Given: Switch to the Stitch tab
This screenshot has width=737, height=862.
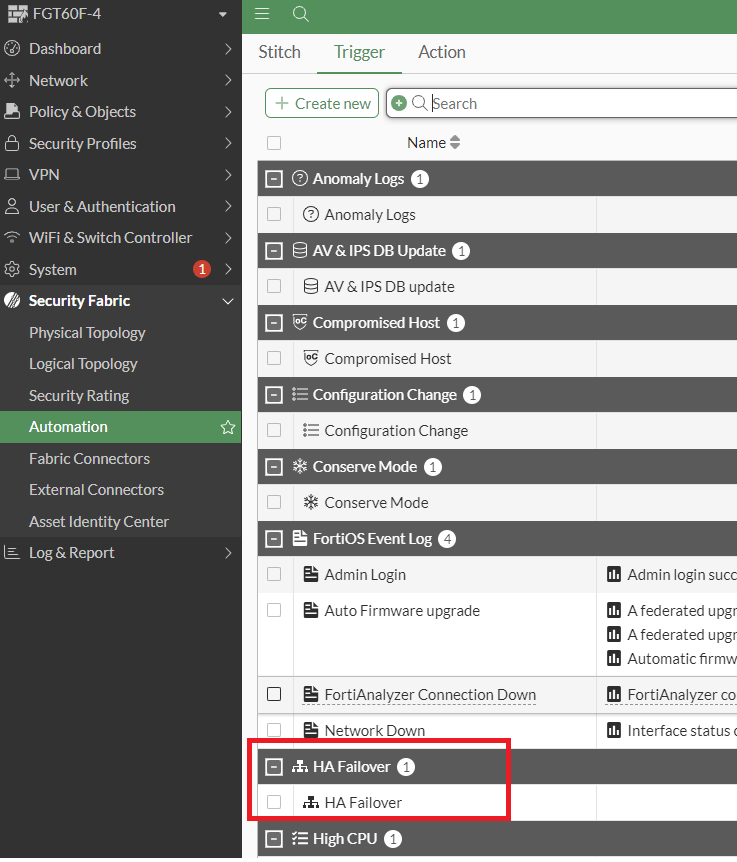Looking at the screenshot, I should (279, 52).
